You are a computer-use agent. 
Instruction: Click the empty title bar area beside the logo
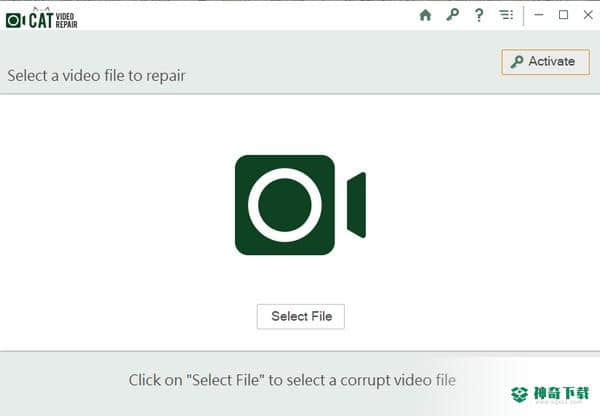point(245,15)
